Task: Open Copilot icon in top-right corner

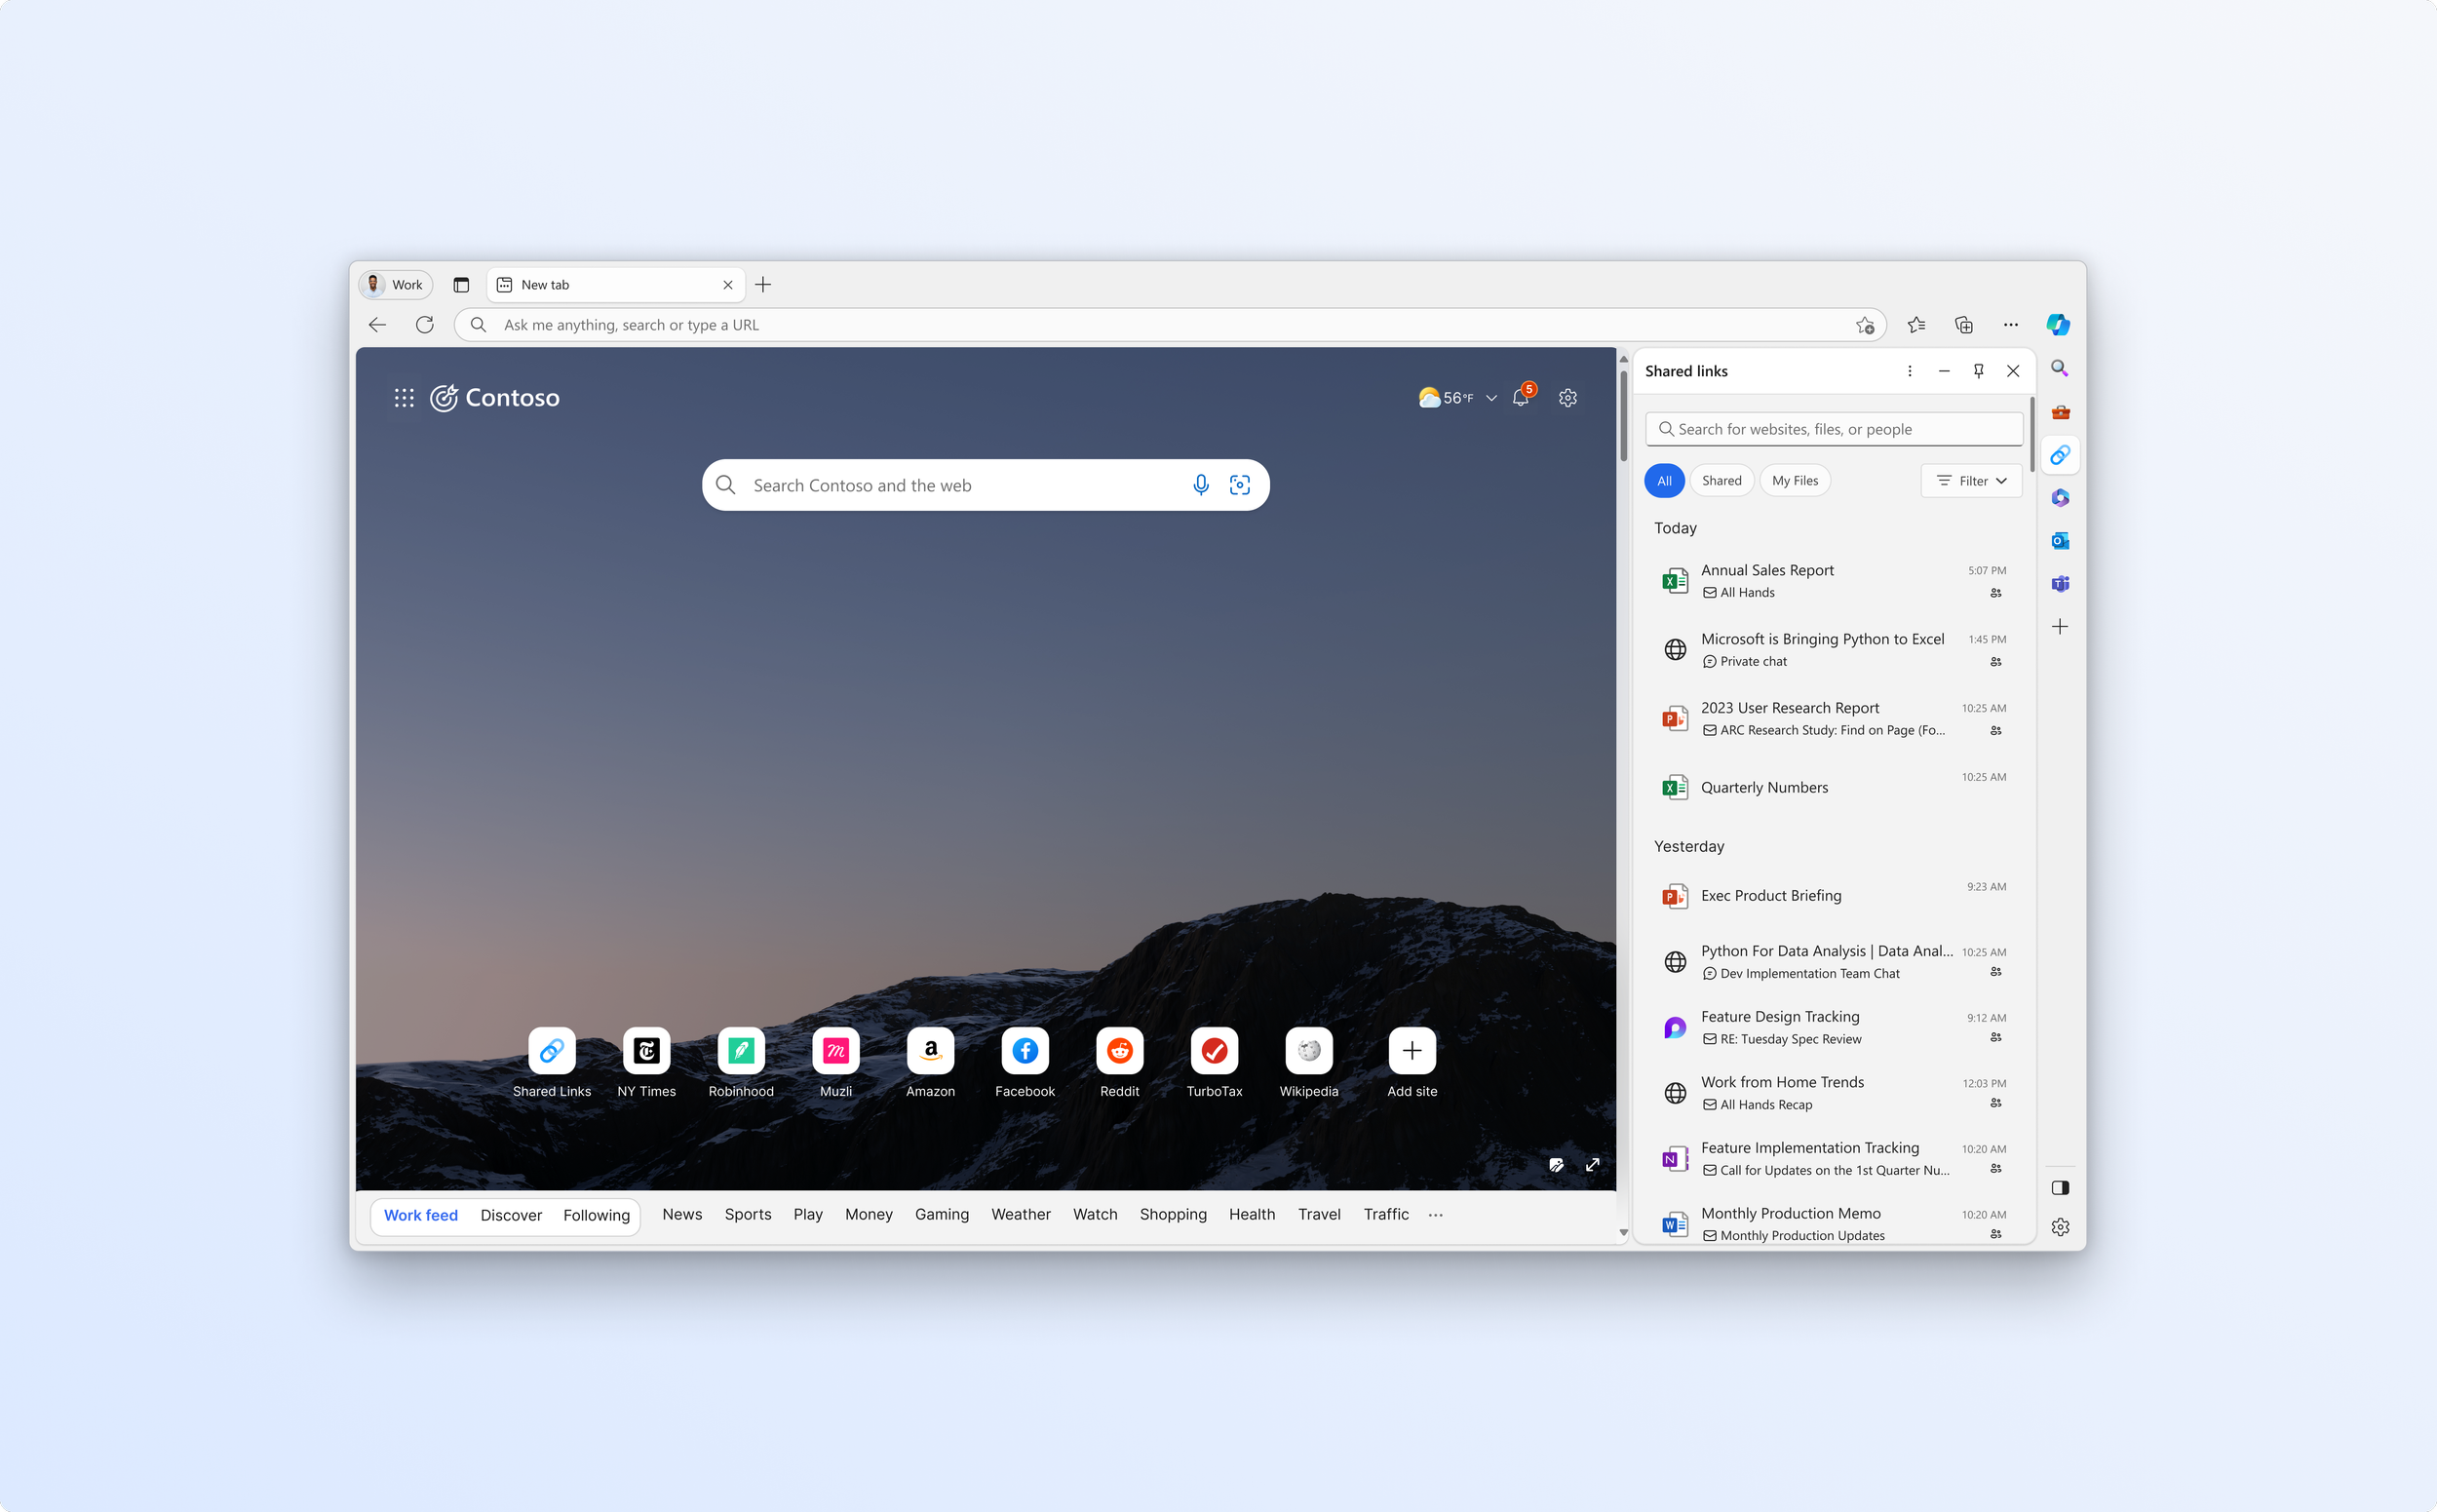Action: (2057, 325)
